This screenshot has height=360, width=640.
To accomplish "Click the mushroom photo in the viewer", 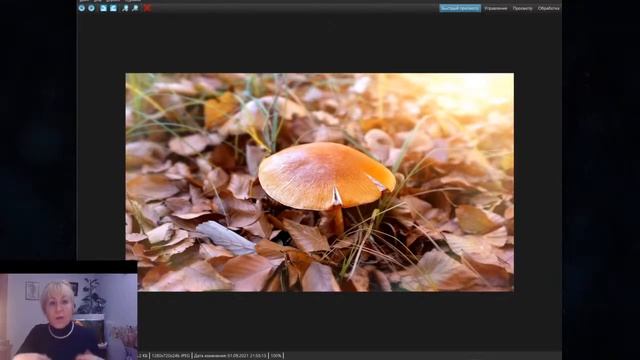I will (x=320, y=182).
